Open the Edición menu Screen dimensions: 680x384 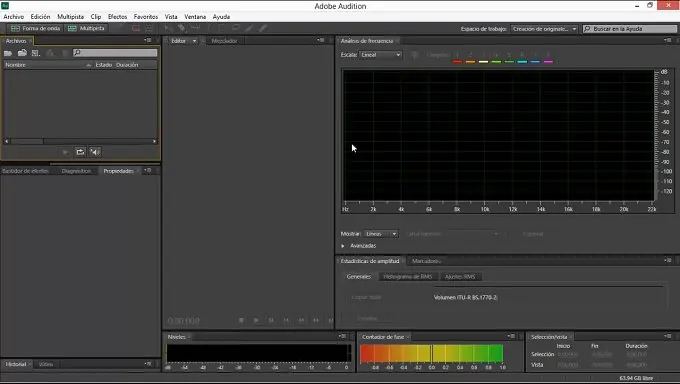click(40, 16)
